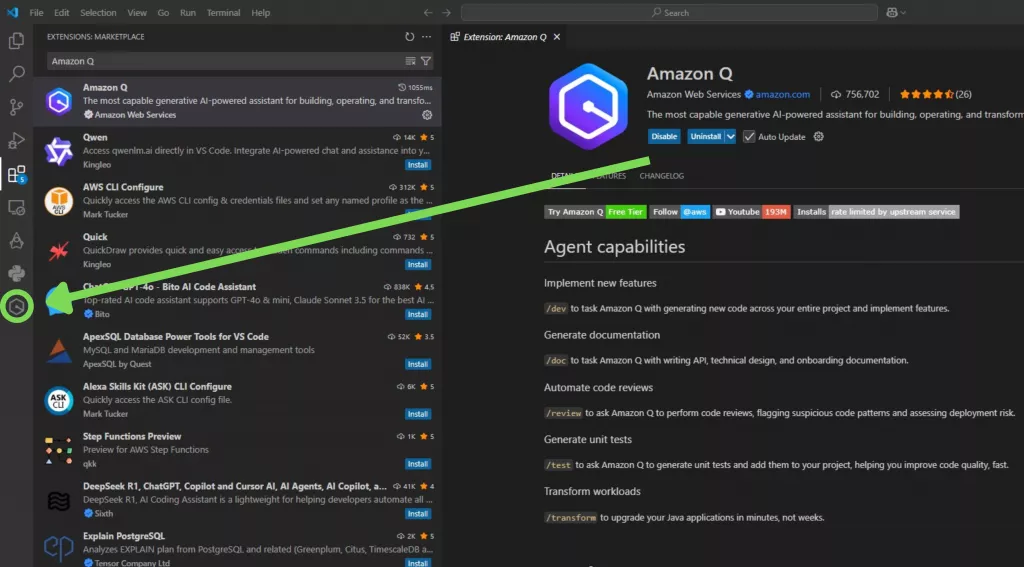Expand the Uninstall dropdown arrow
This screenshot has width=1024, height=567.
730,137
